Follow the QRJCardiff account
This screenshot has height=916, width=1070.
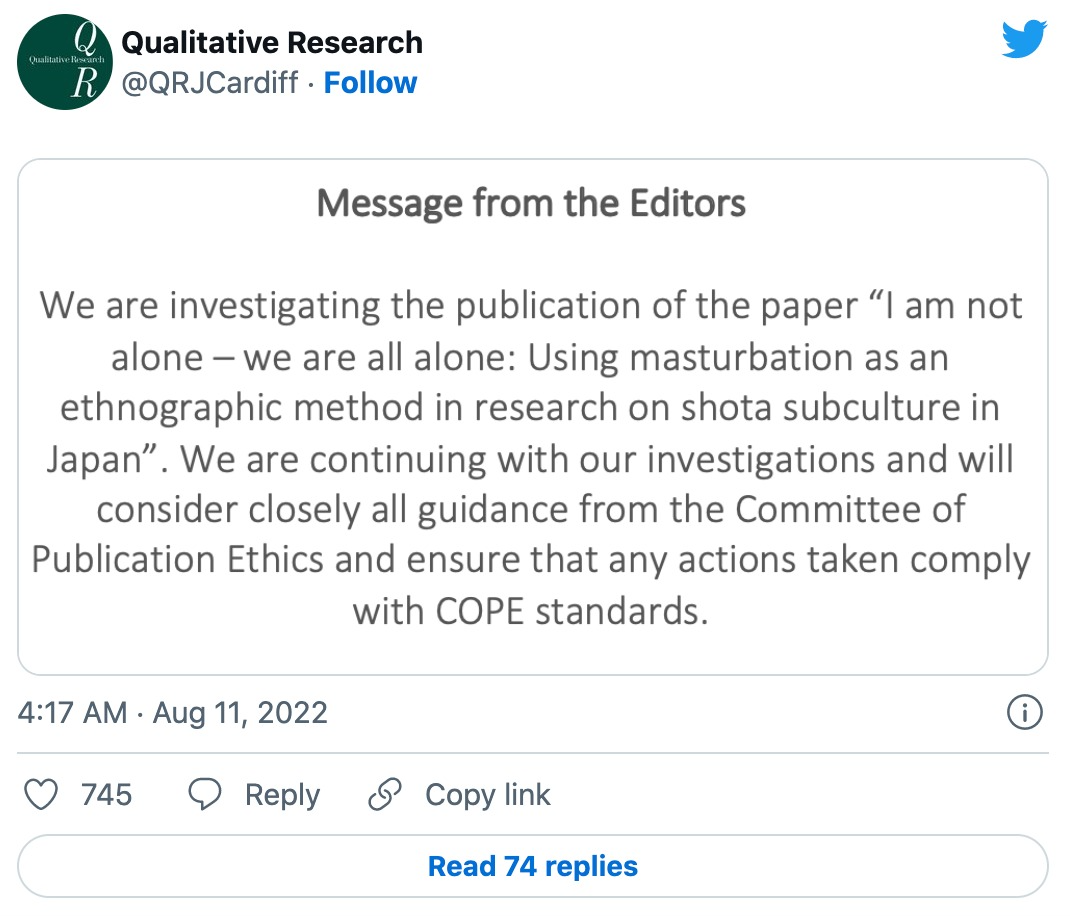(x=370, y=83)
